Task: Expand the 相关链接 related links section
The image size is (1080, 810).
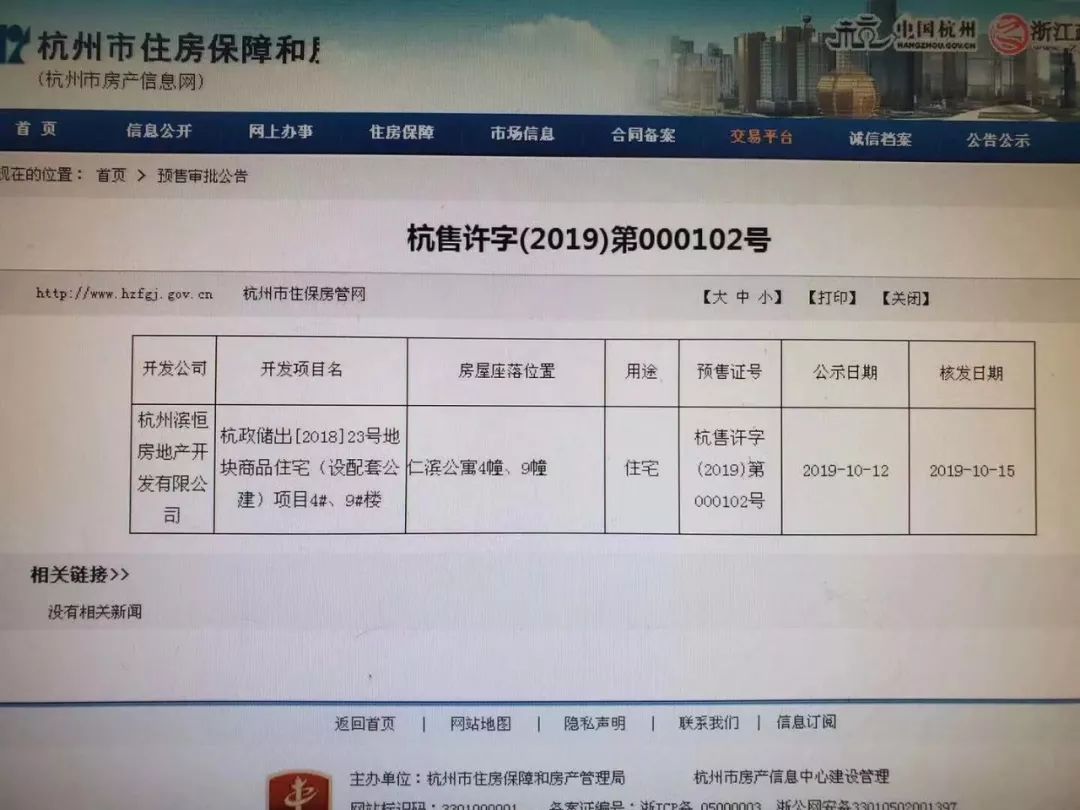Action: 75,576
